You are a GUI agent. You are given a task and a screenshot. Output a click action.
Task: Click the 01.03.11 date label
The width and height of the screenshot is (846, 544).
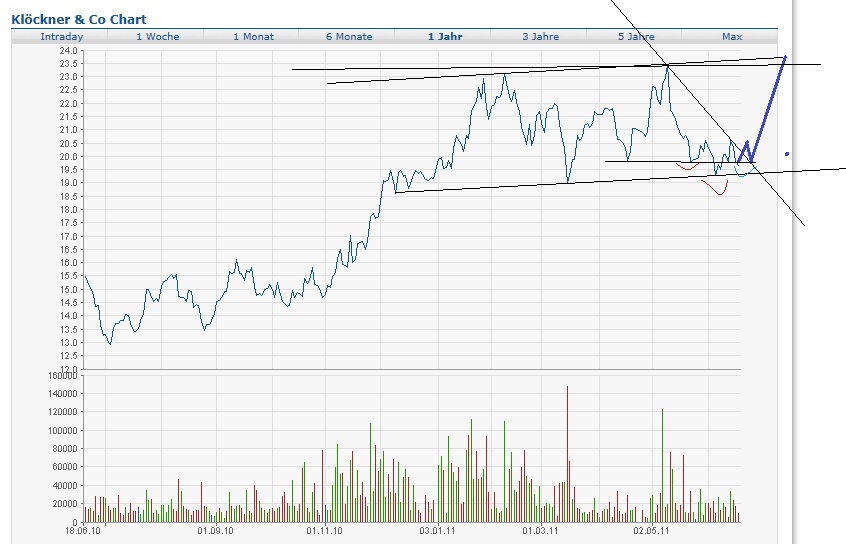click(x=540, y=531)
